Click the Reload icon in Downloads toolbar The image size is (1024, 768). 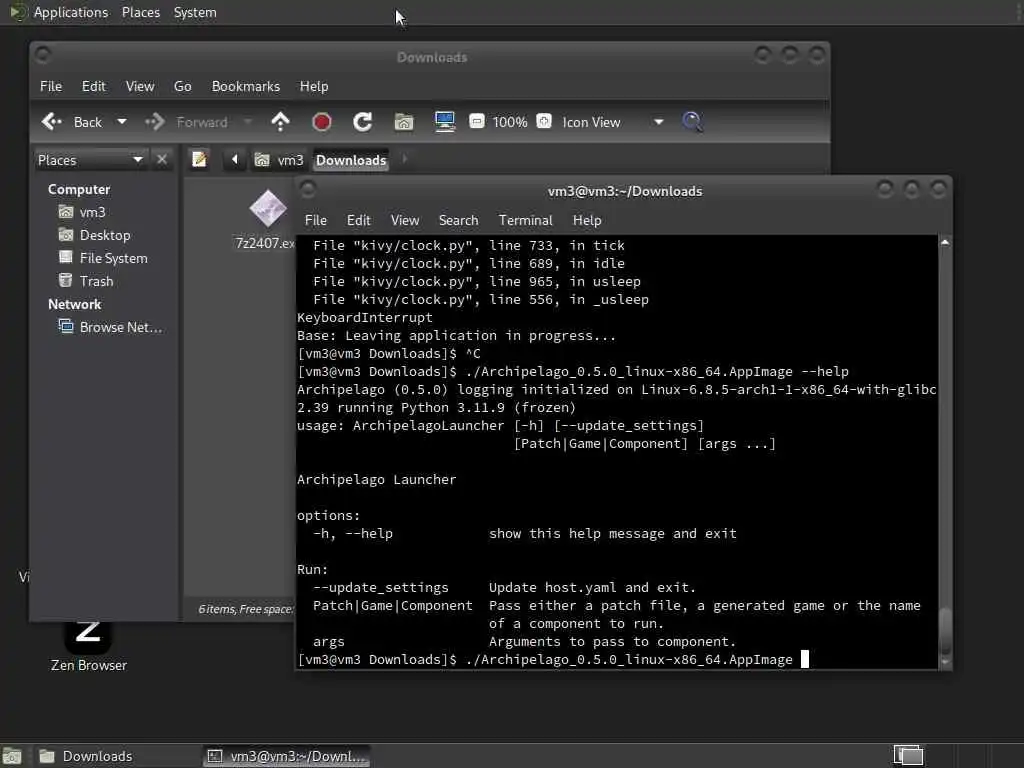click(x=362, y=121)
